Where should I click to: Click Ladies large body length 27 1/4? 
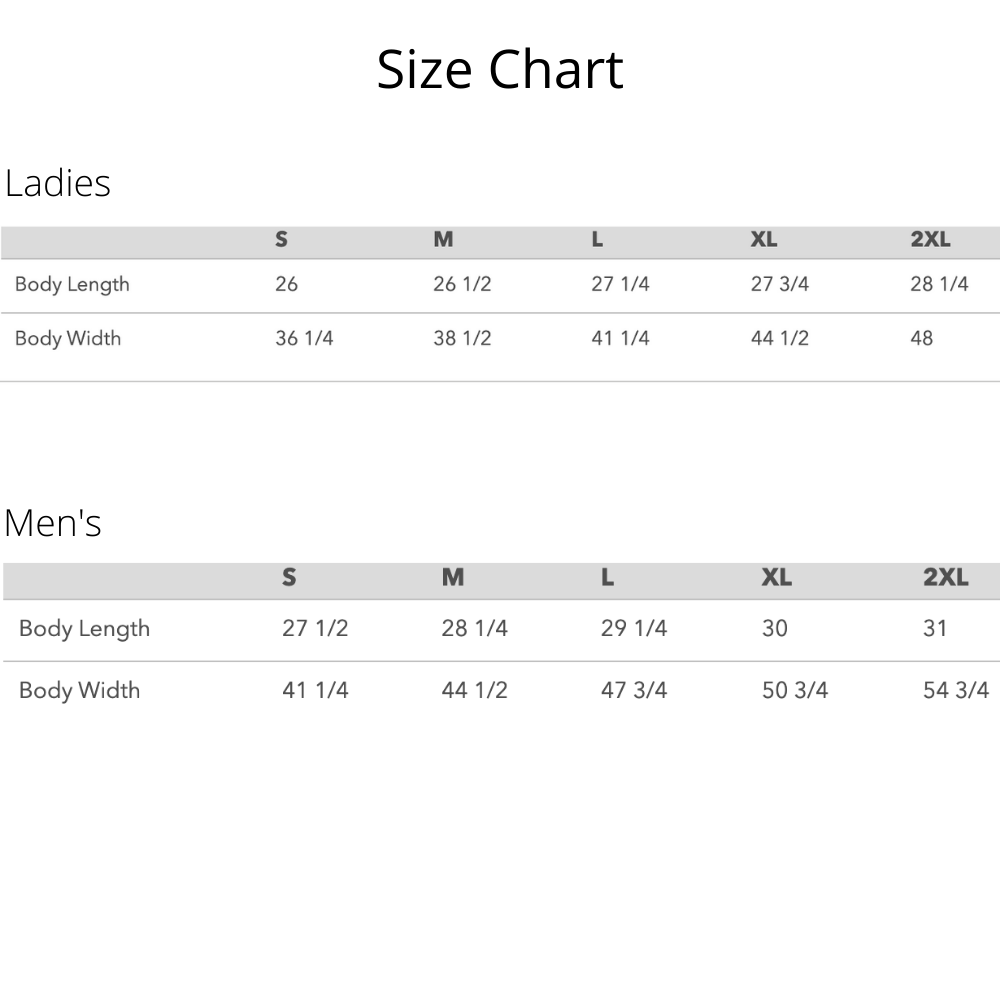point(620,284)
